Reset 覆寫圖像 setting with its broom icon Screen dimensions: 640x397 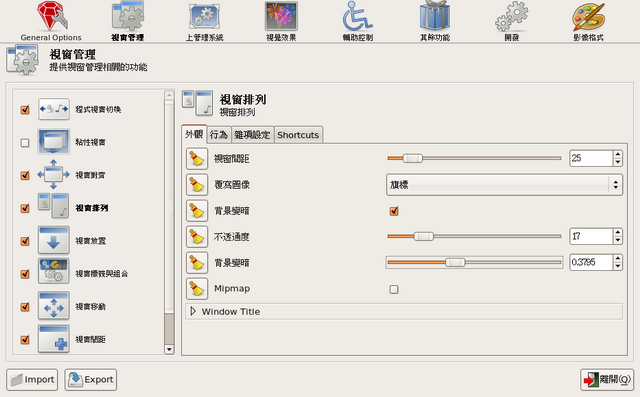[x=197, y=185]
